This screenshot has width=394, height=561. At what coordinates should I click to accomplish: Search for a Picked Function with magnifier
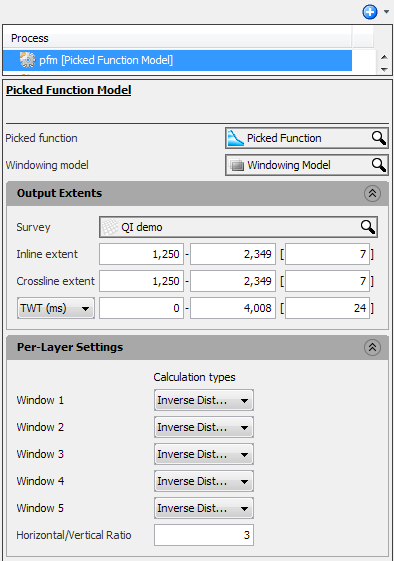379,138
